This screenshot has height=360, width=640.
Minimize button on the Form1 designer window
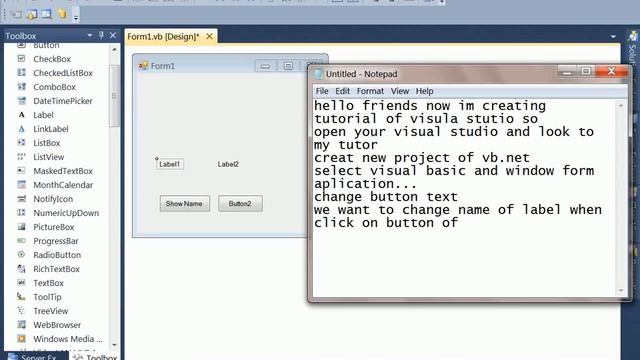[x=265, y=66]
